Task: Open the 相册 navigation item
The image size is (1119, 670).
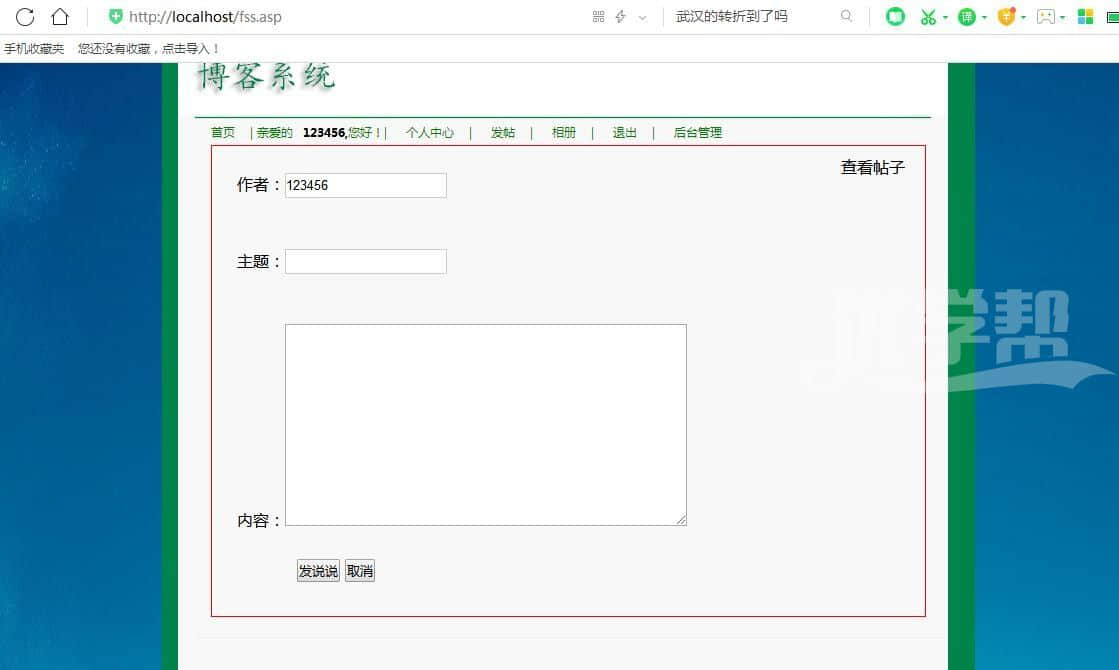Action: [564, 133]
